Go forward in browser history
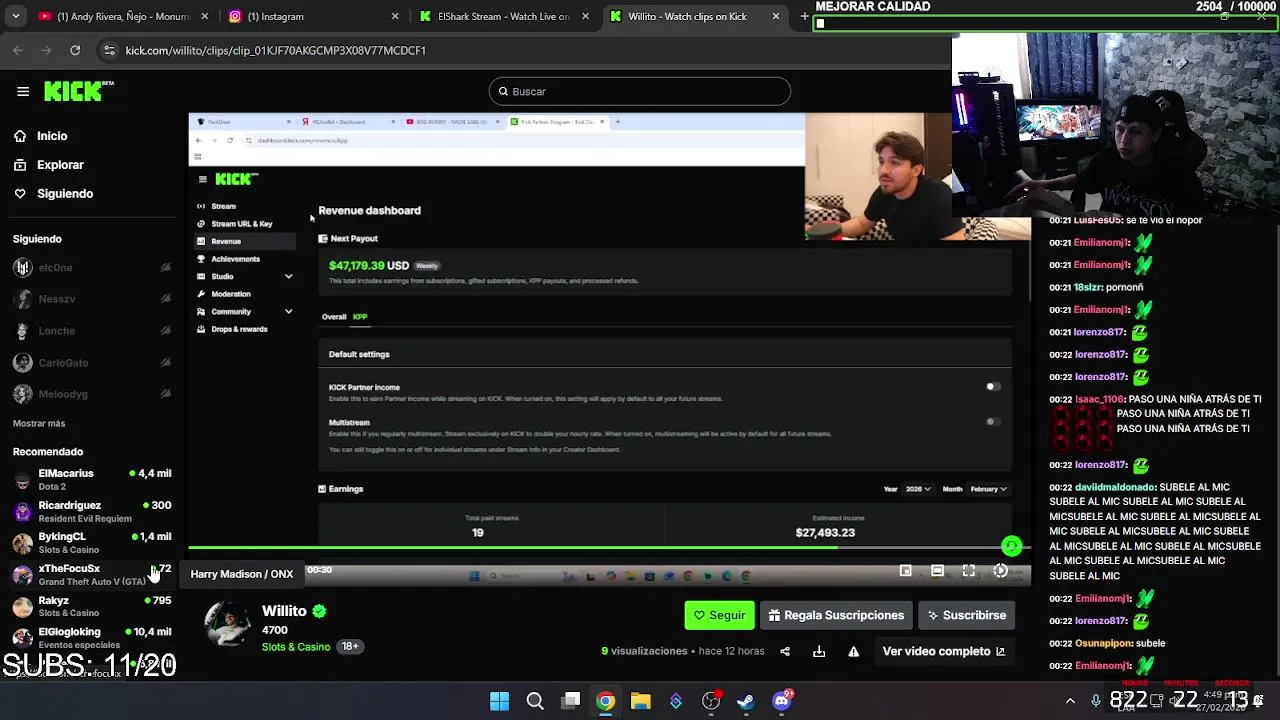Viewport: 1280px width, 720px height. (46, 50)
